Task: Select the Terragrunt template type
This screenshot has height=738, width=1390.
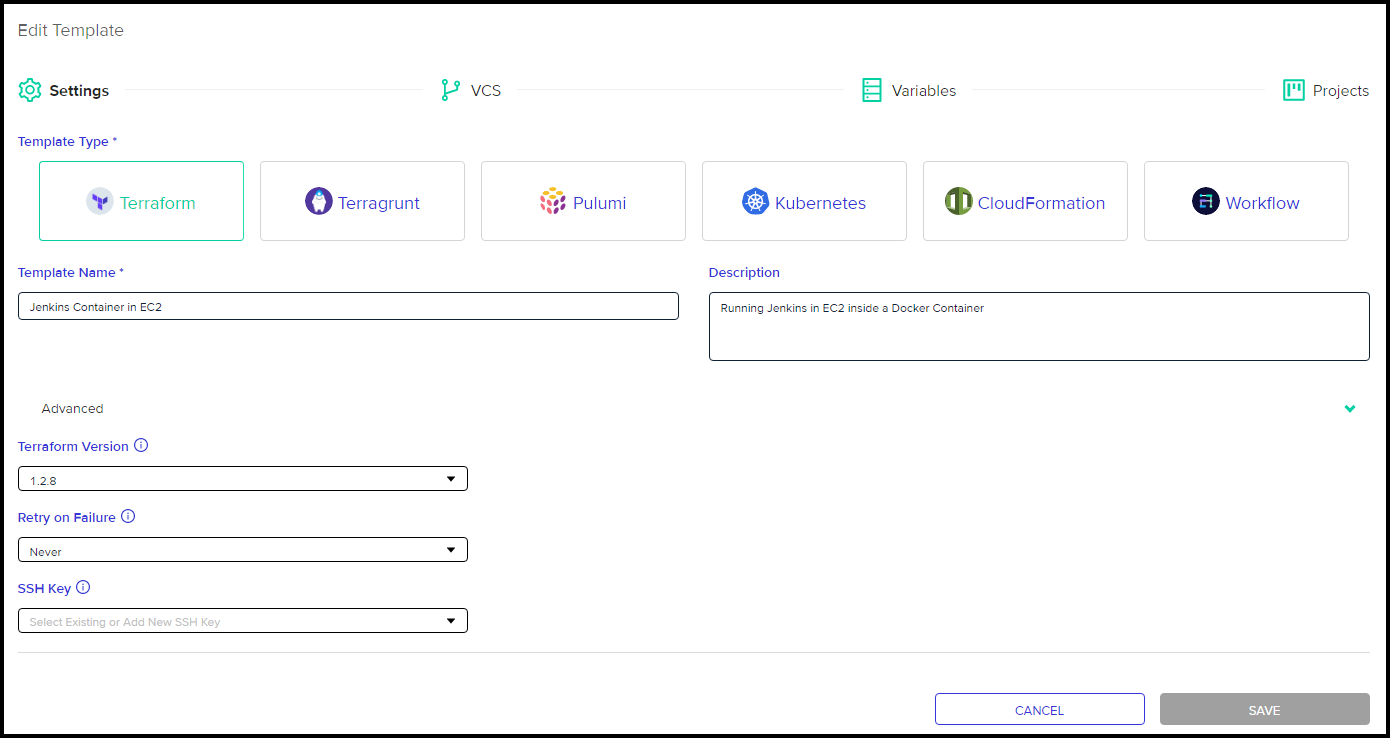Action: coord(361,200)
